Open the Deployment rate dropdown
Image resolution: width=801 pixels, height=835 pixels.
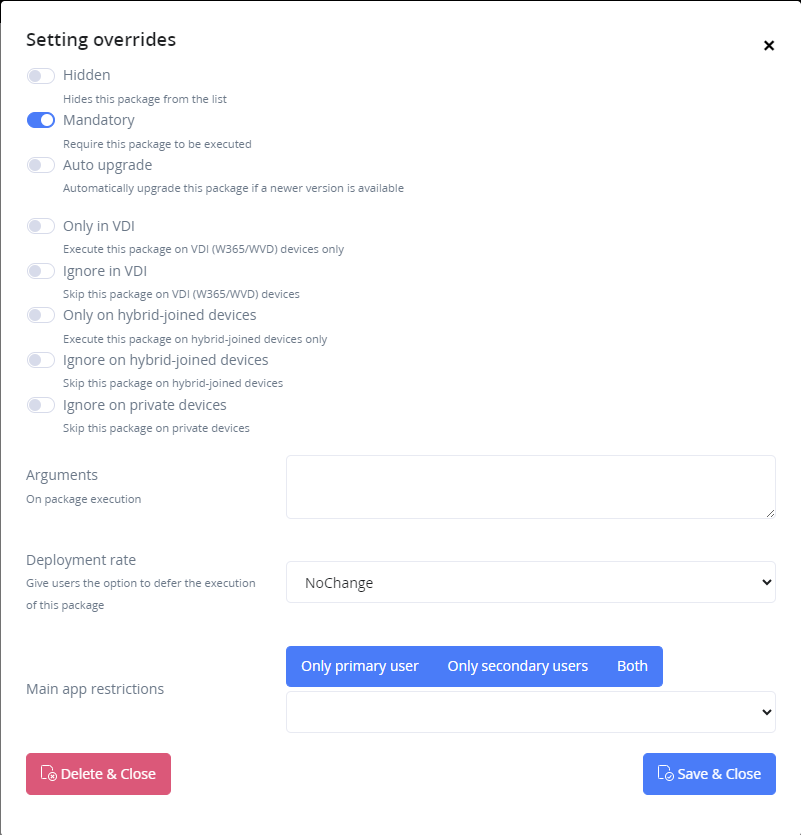(x=530, y=582)
